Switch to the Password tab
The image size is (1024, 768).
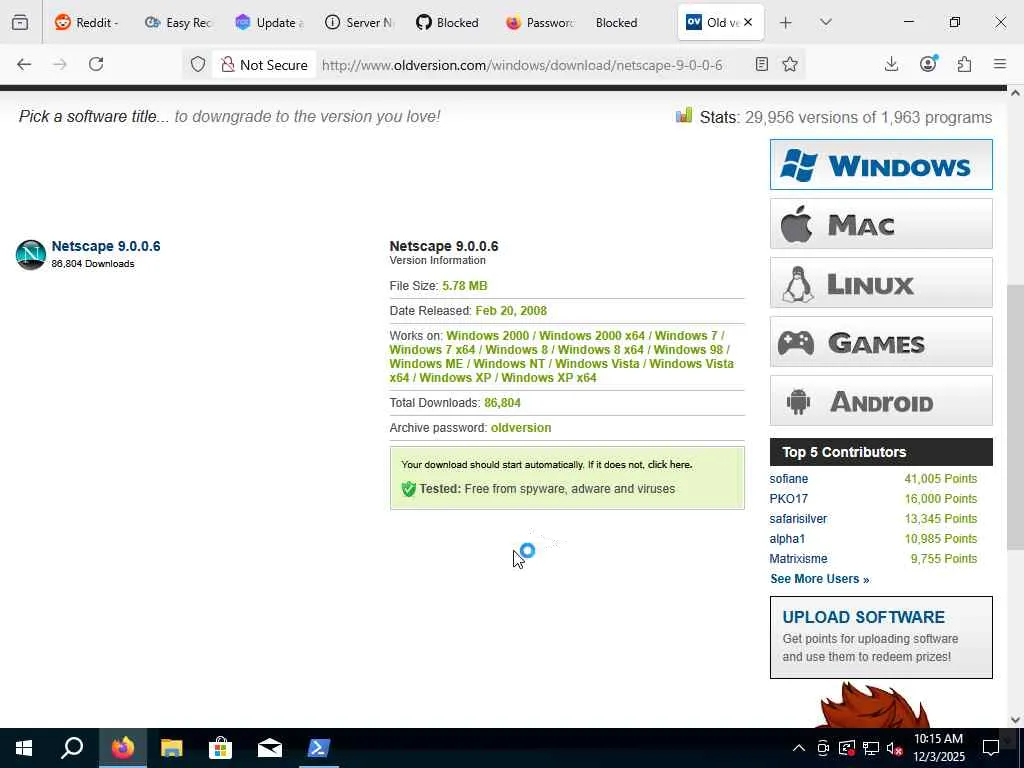(539, 22)
